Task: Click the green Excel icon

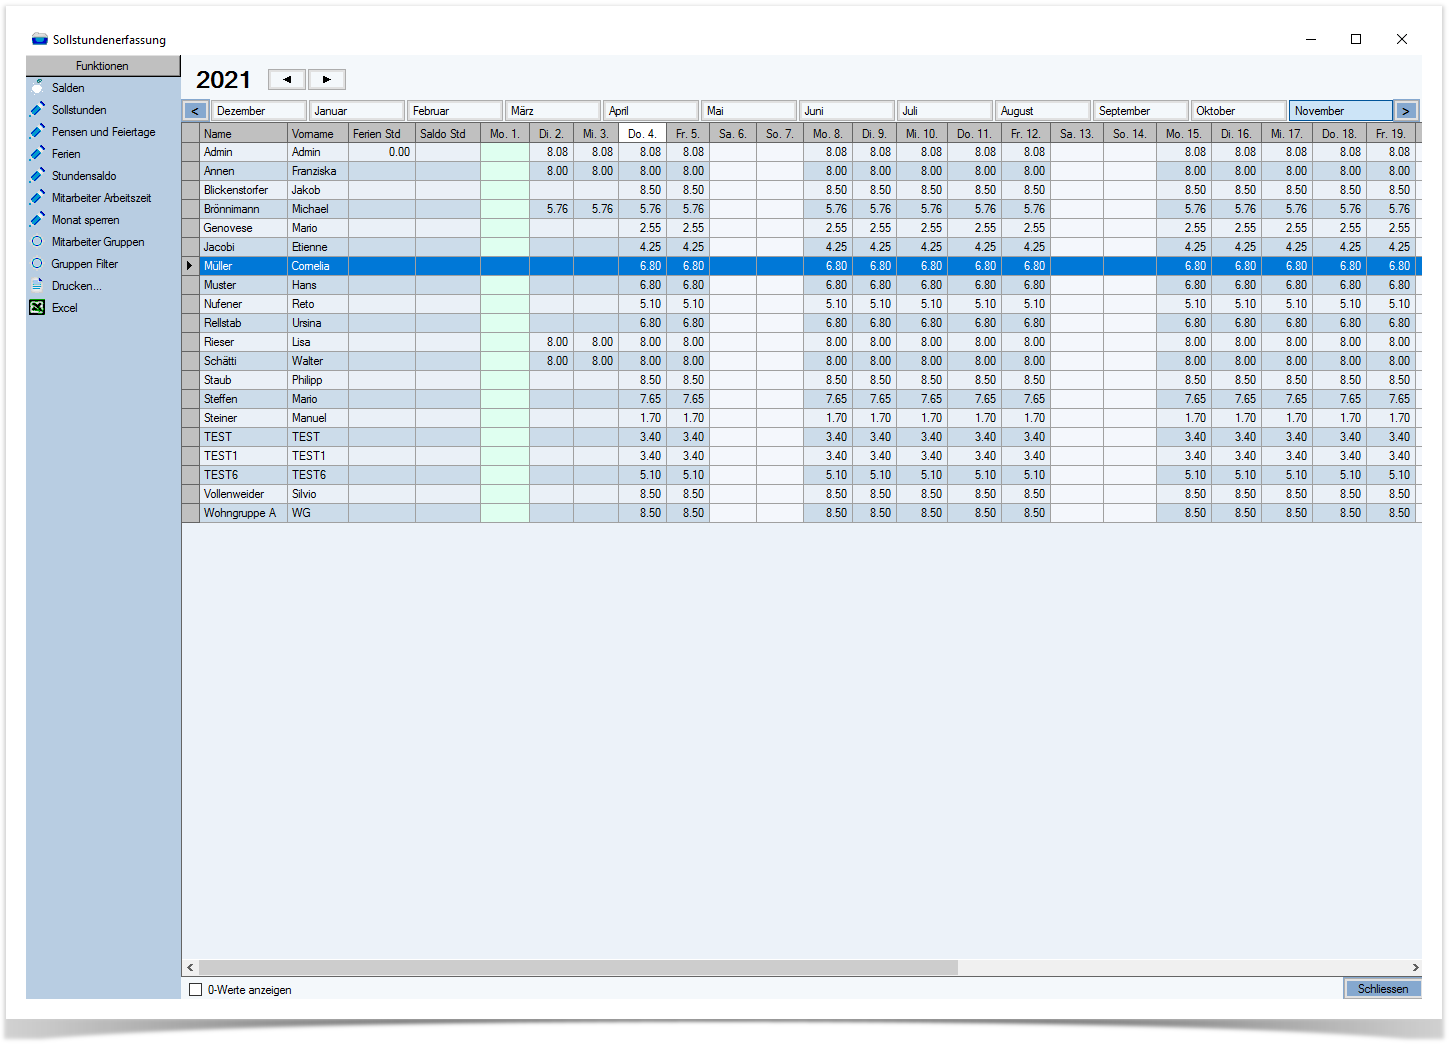Action: [37, 307]
